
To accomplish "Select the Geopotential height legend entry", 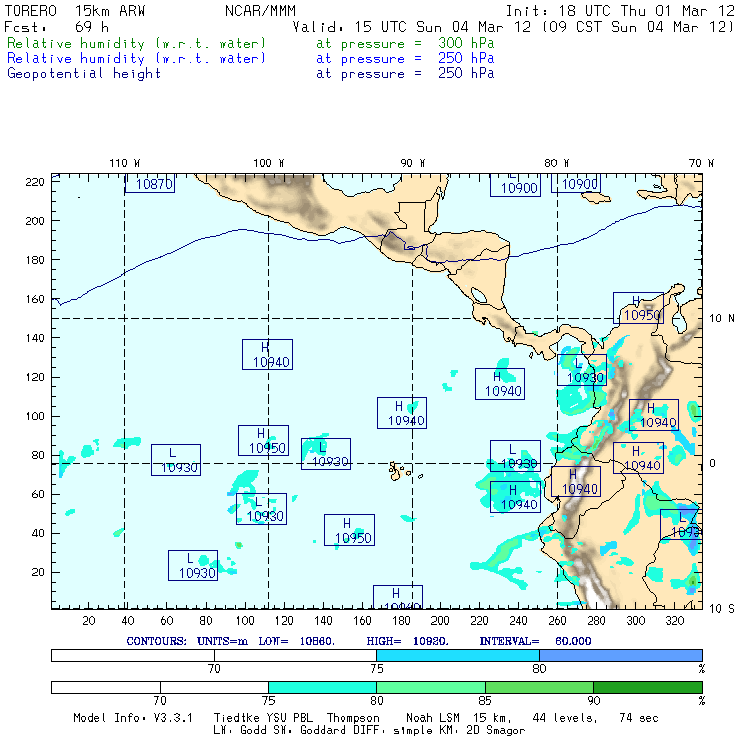I will [x=84, y=74].
